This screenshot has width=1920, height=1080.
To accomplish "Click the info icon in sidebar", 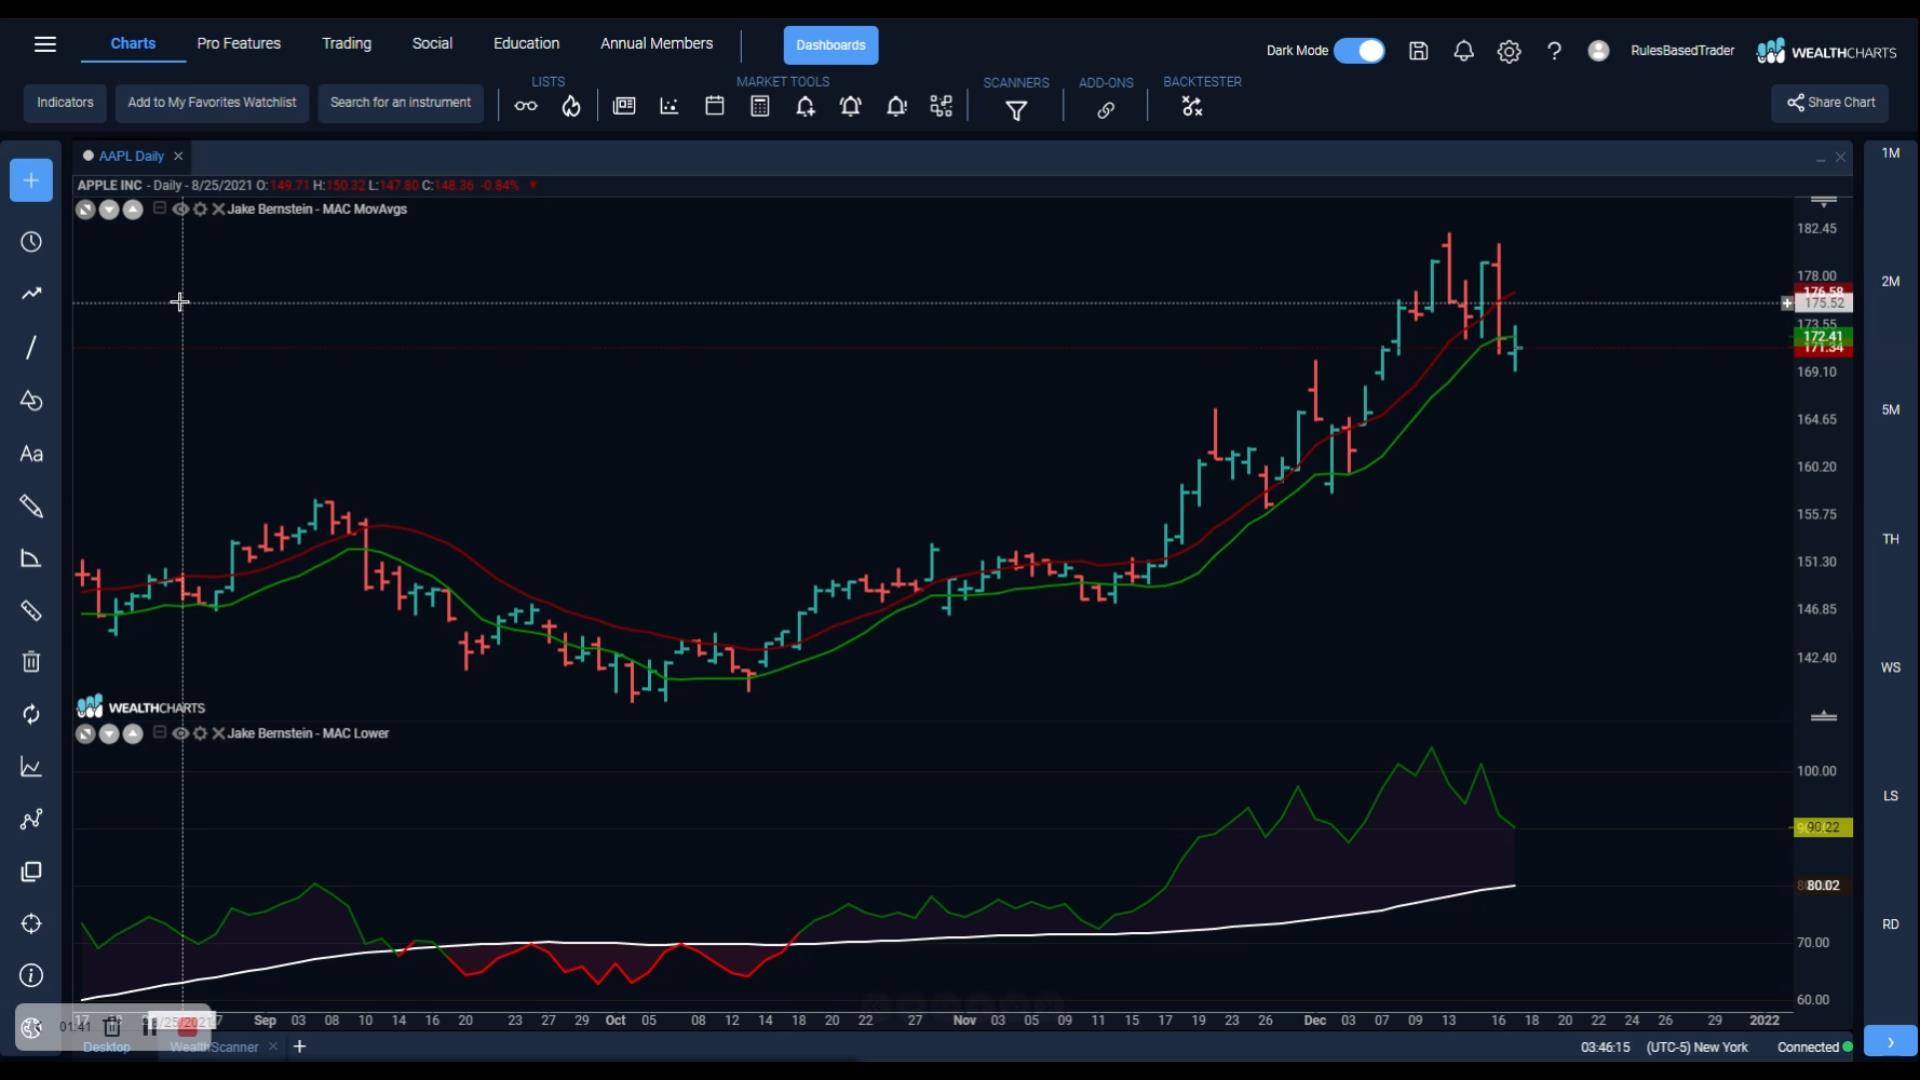I will coord(31,975).
